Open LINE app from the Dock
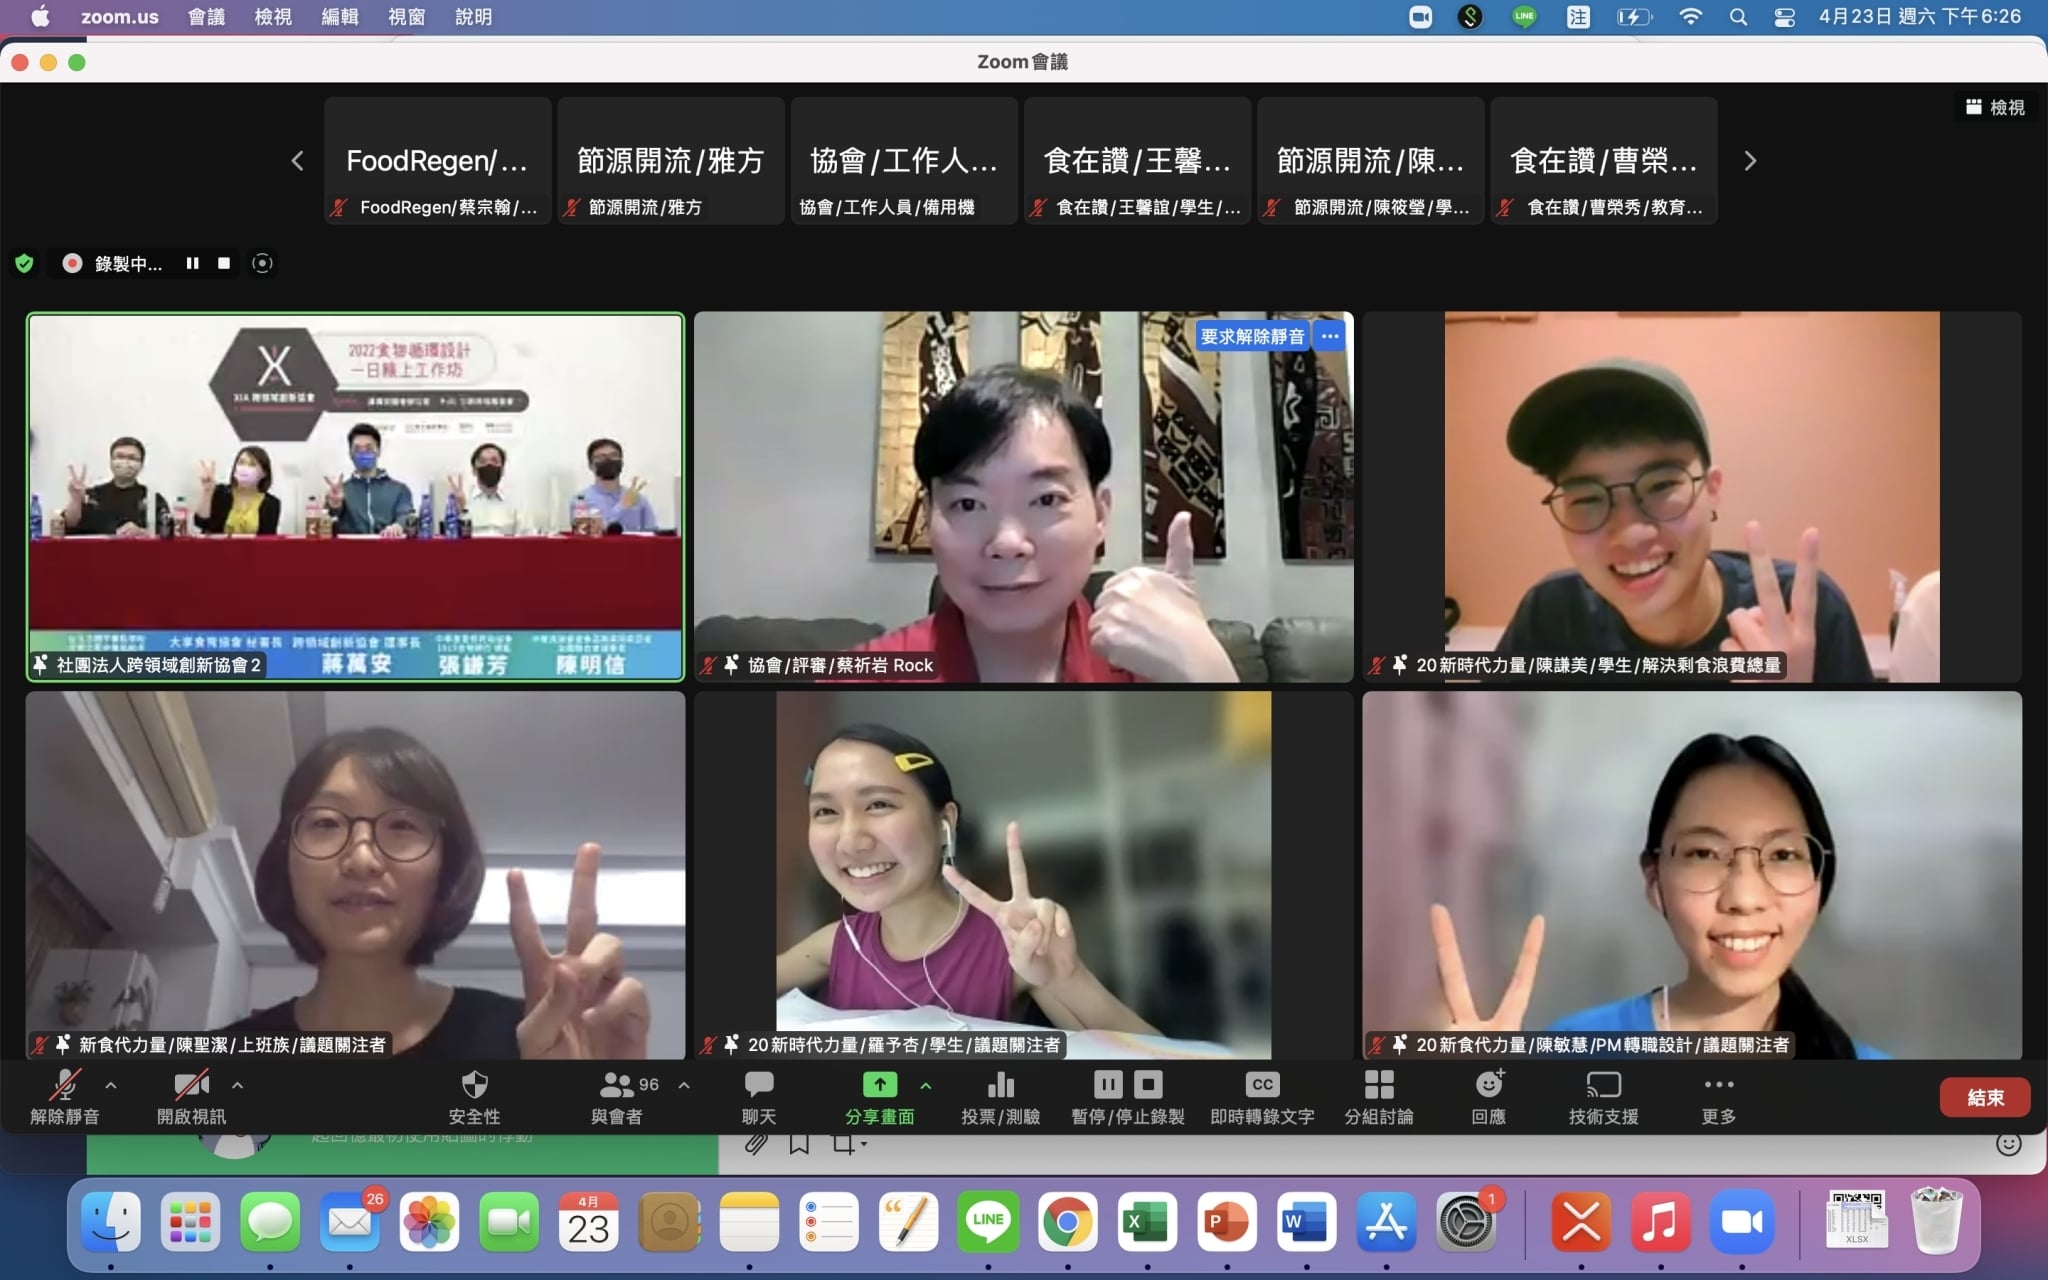The height and width of the screenshot is (1280, 2048). coord(988,1222)
